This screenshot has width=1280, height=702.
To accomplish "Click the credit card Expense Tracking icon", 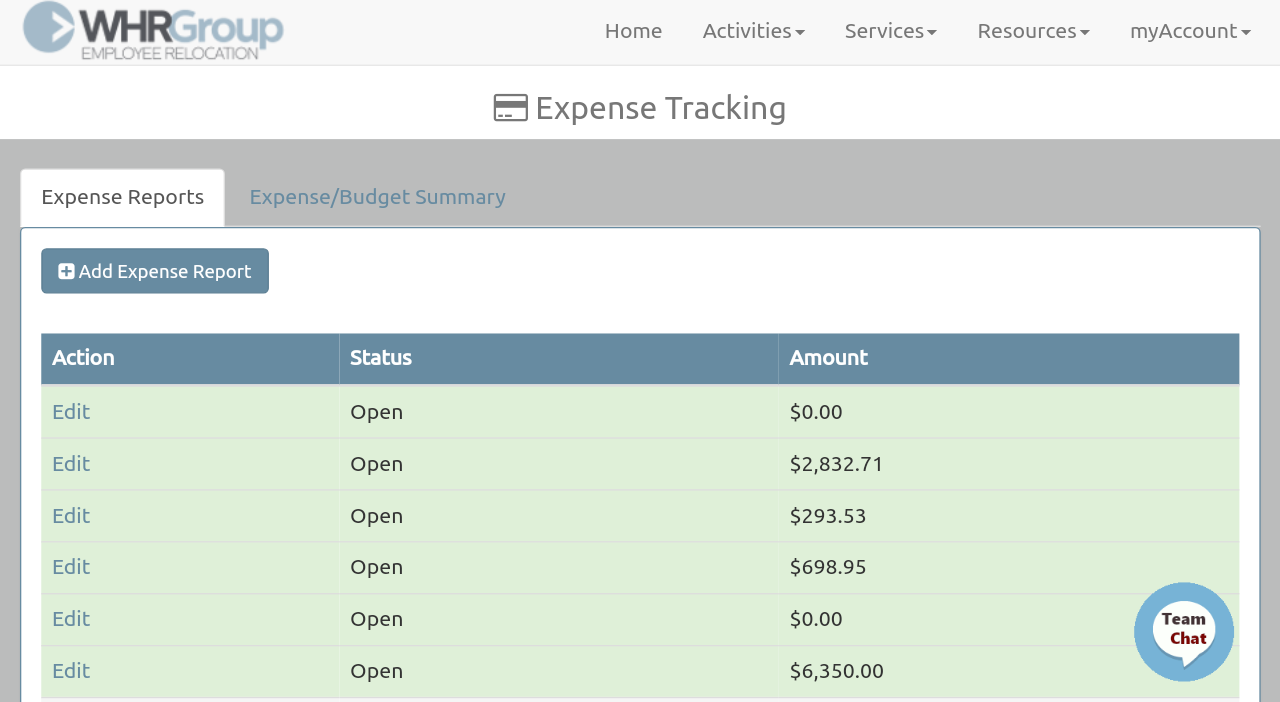I will (x=510, y=108).
